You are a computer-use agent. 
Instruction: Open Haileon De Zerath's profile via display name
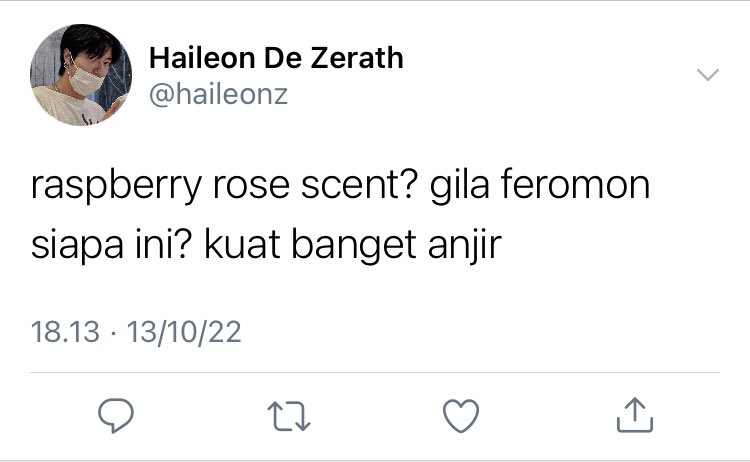pos(276,58)
